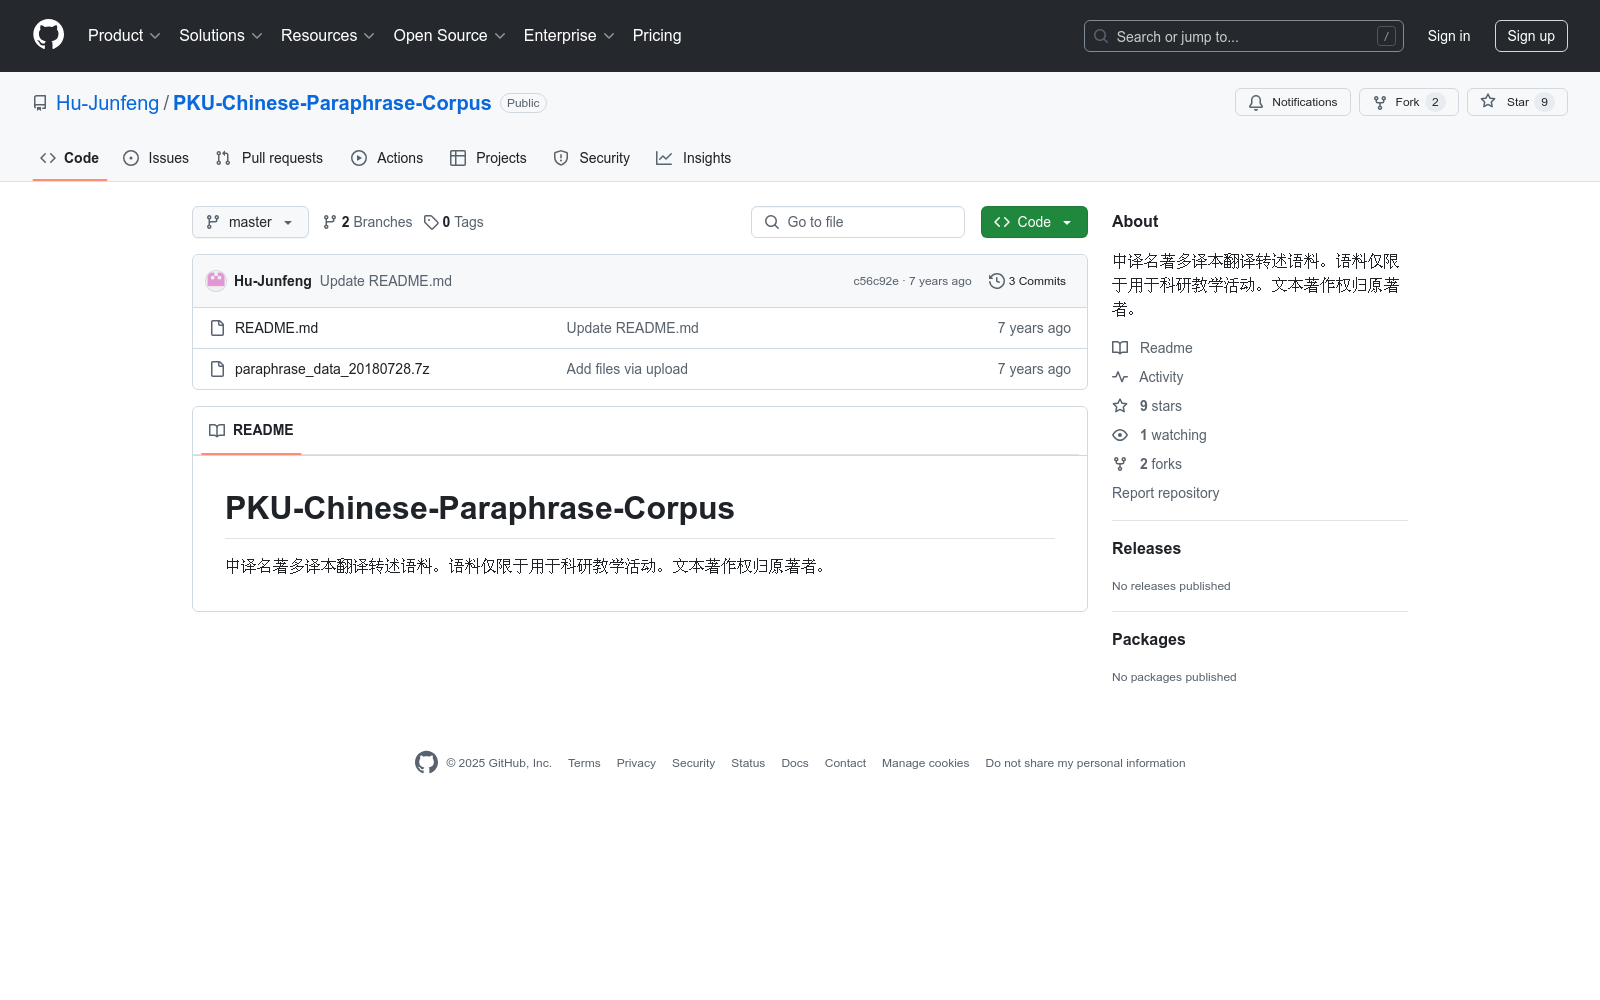Open the Security tab
This screenshot has height=1000, width=1600.
(592, 158)
